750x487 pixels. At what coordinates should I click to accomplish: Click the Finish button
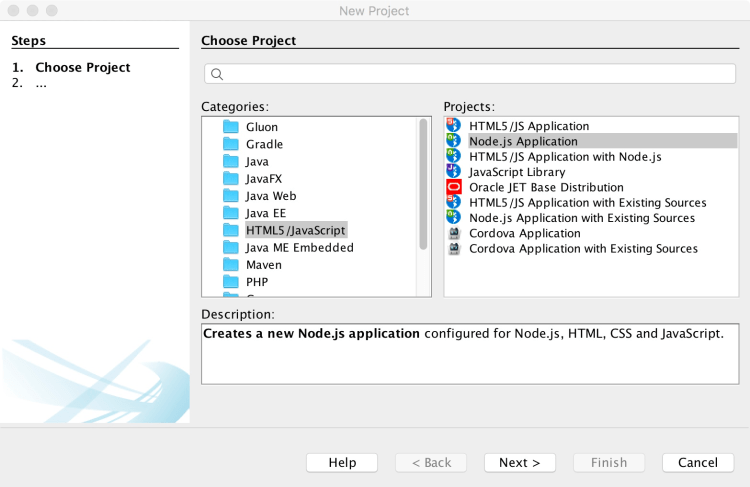pyautogui.click(x=609, y=463)
